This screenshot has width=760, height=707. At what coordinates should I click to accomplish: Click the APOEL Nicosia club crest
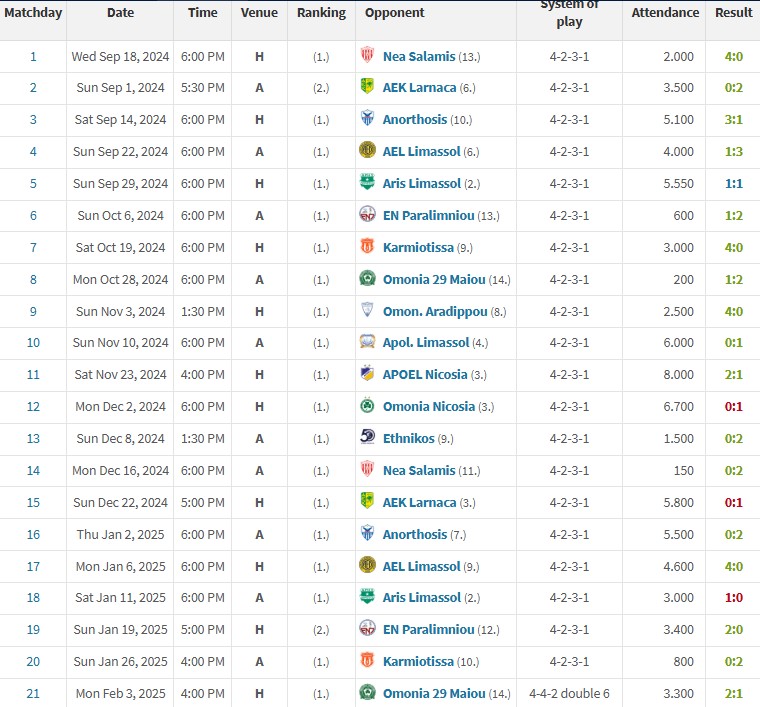367,374
